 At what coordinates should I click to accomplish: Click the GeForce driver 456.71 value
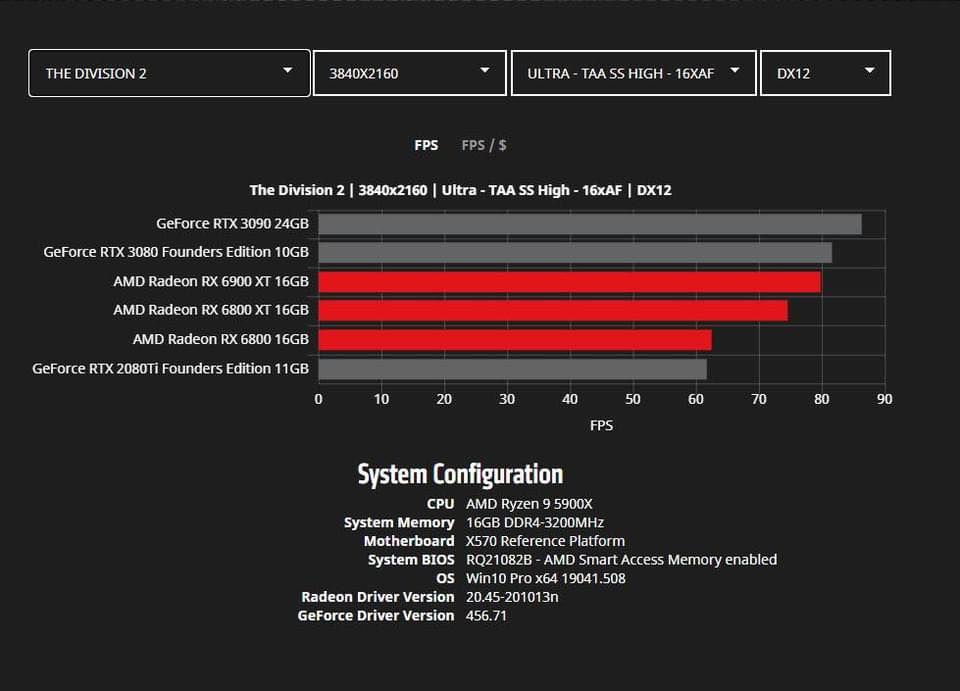coord(486,616)
